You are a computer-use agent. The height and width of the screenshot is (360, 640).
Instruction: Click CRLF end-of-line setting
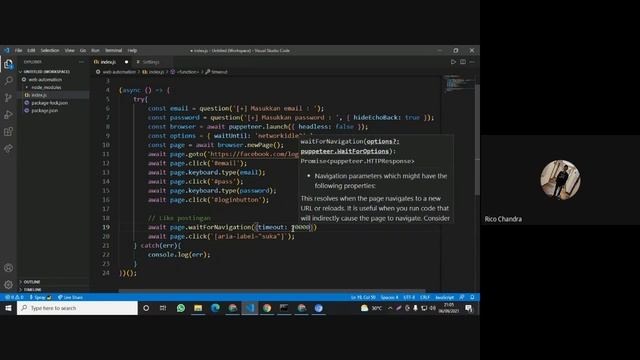(x=425, y=297)
